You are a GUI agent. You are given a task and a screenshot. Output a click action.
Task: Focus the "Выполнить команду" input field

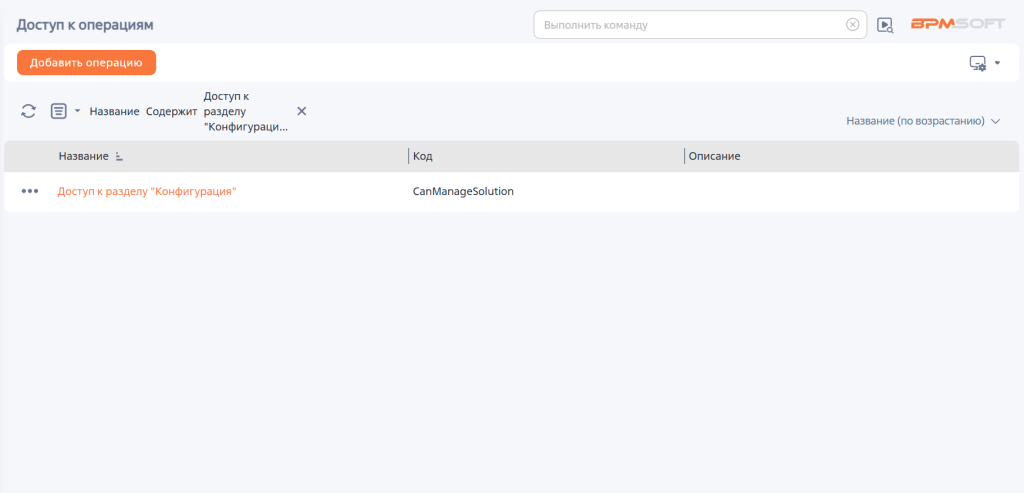coord(690,25)
